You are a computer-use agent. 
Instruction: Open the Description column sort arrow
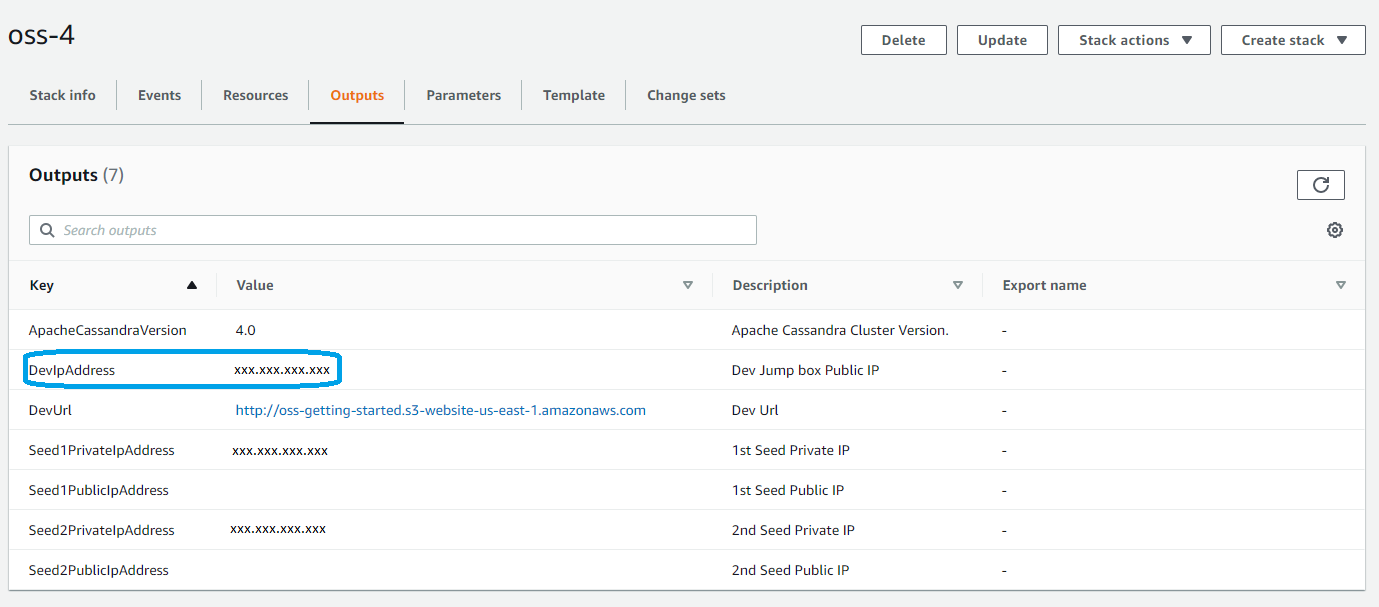[x=958, y=285]
